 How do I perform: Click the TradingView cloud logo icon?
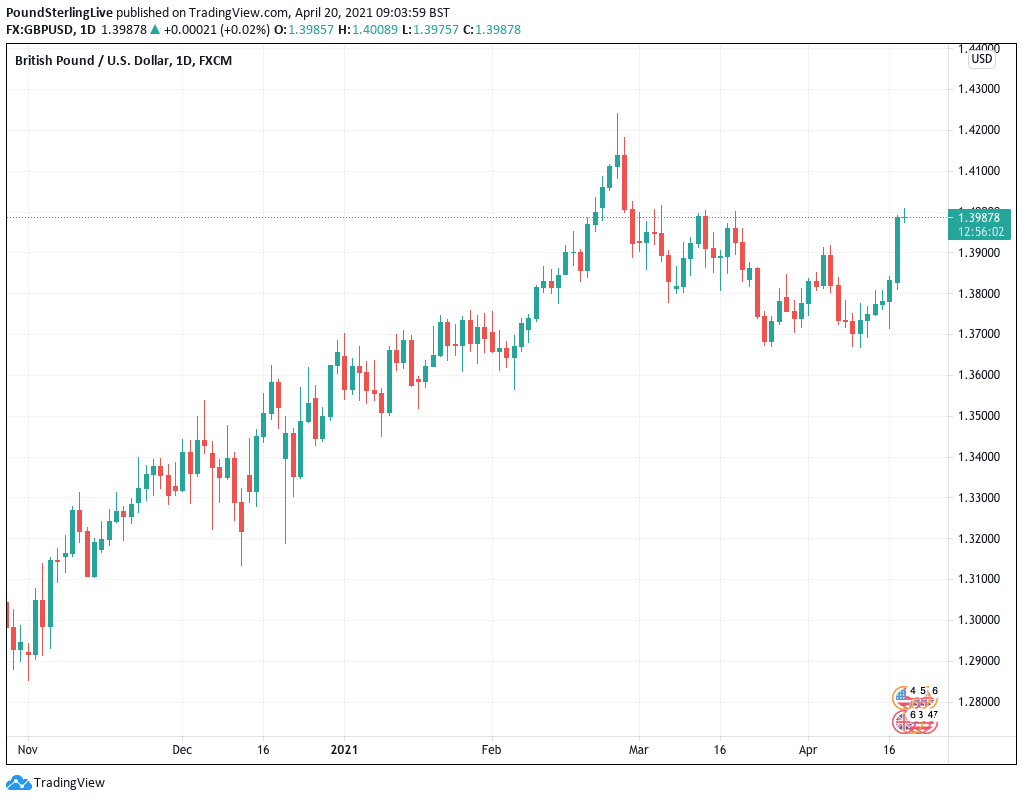[x=18, y=783]
